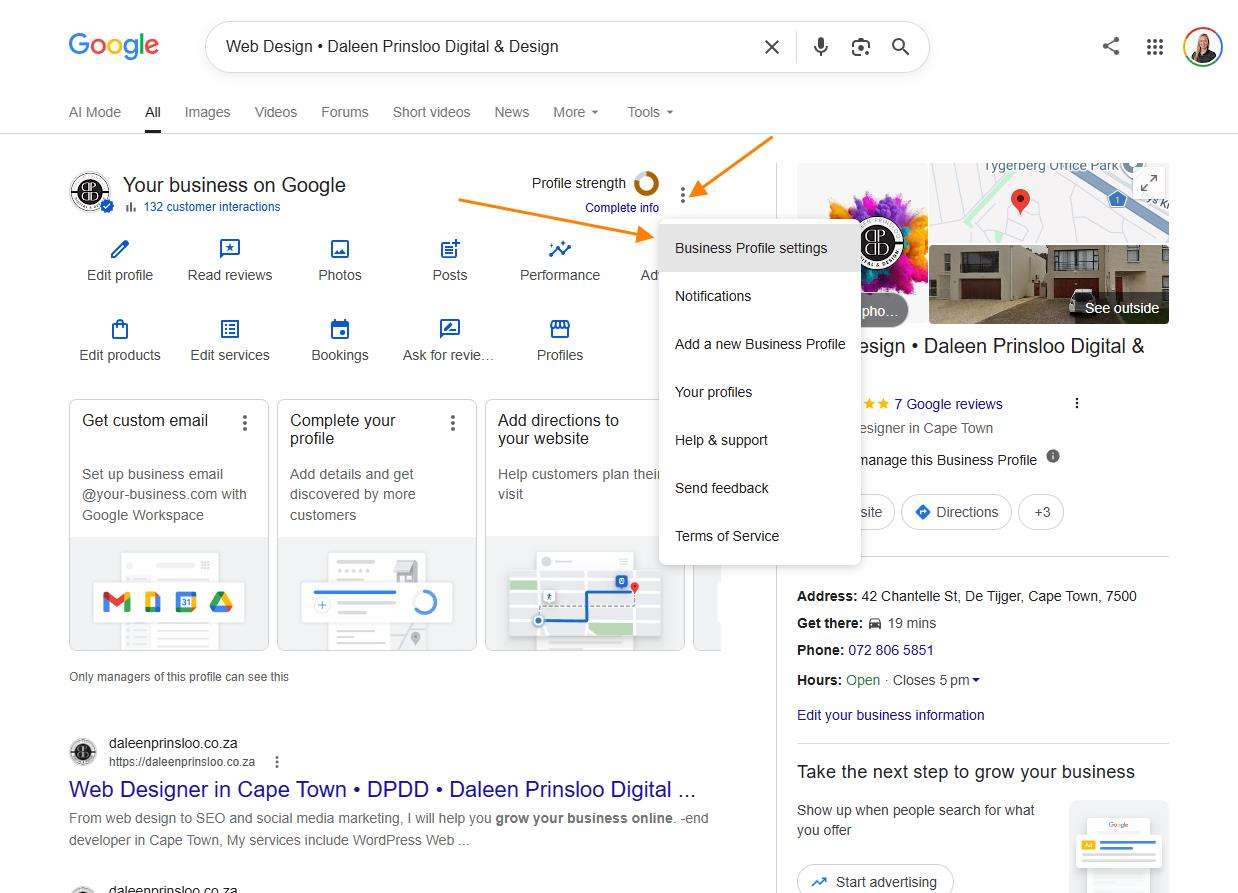The height and width of the screenshot is (893, 1238).
Task: Open Add directions to your website card
Action: (585, 525)
